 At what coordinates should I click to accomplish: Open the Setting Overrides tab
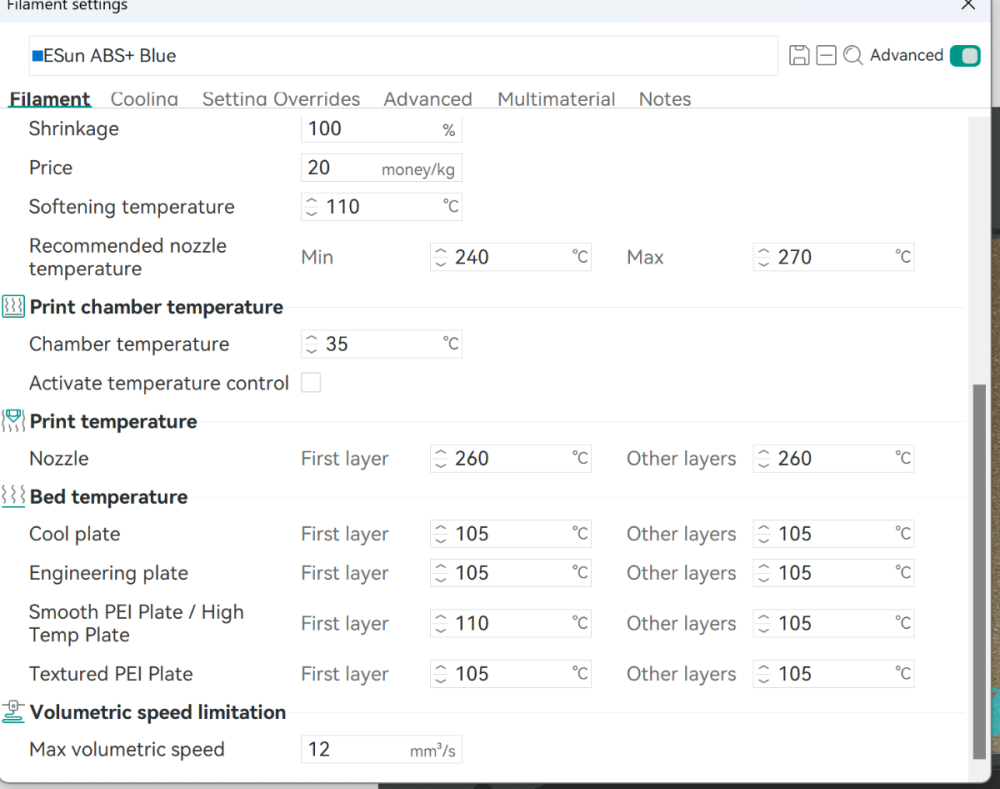click(x=281, y=99)
